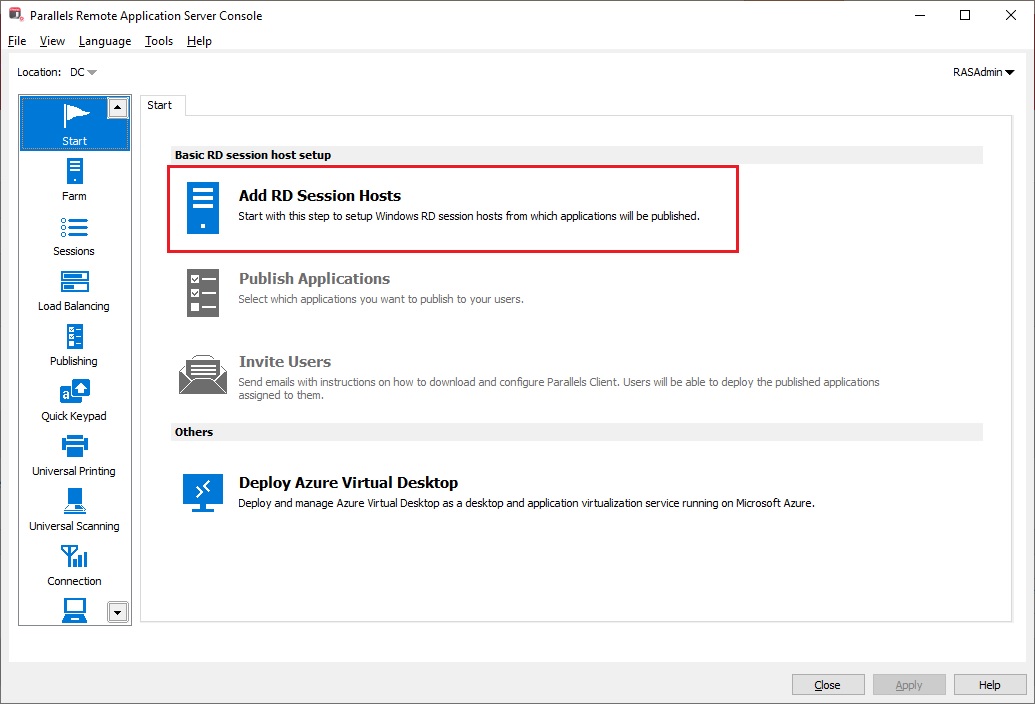Click the sidebar scroll up arrow

point(117,108)
